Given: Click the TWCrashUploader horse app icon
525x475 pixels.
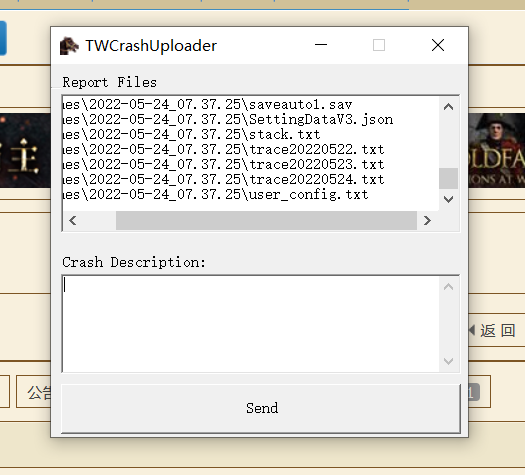Looking at the screenshot, I should pos(69,46).
